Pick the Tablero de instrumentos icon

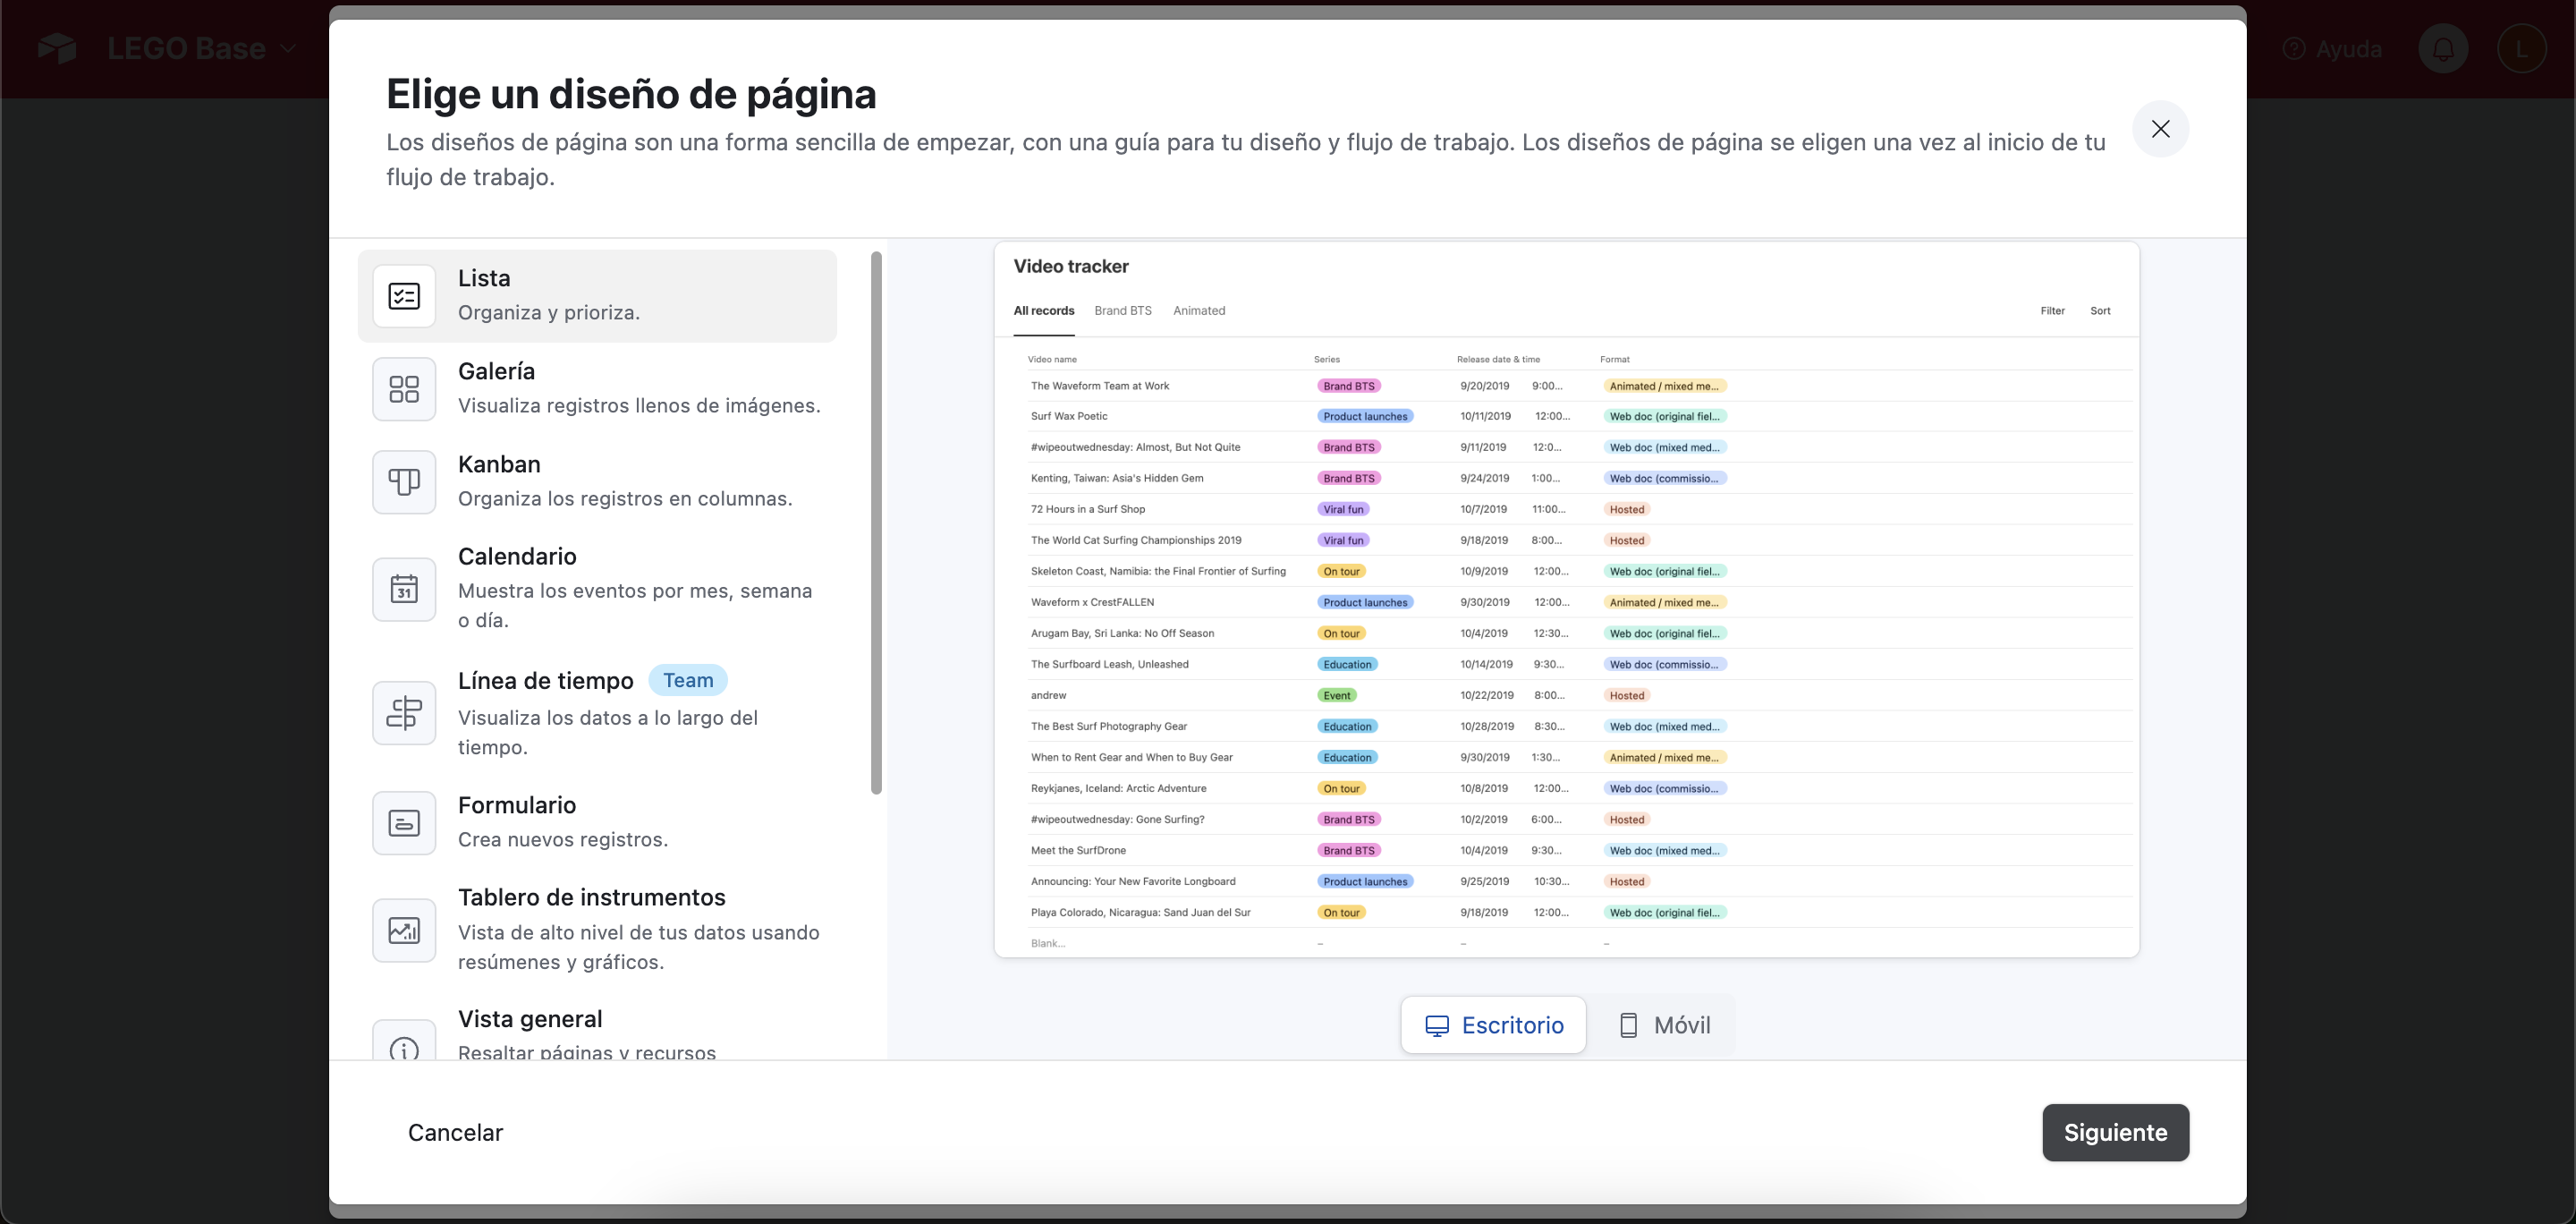click(x=404, y=930)
